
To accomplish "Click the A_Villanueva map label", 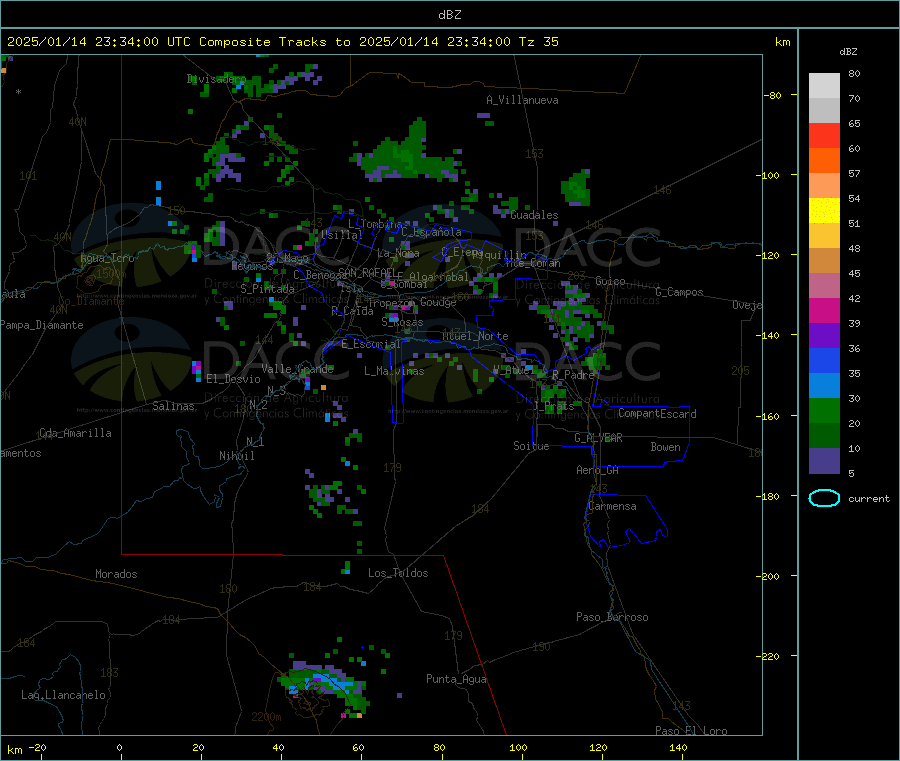I will [522, 100].
